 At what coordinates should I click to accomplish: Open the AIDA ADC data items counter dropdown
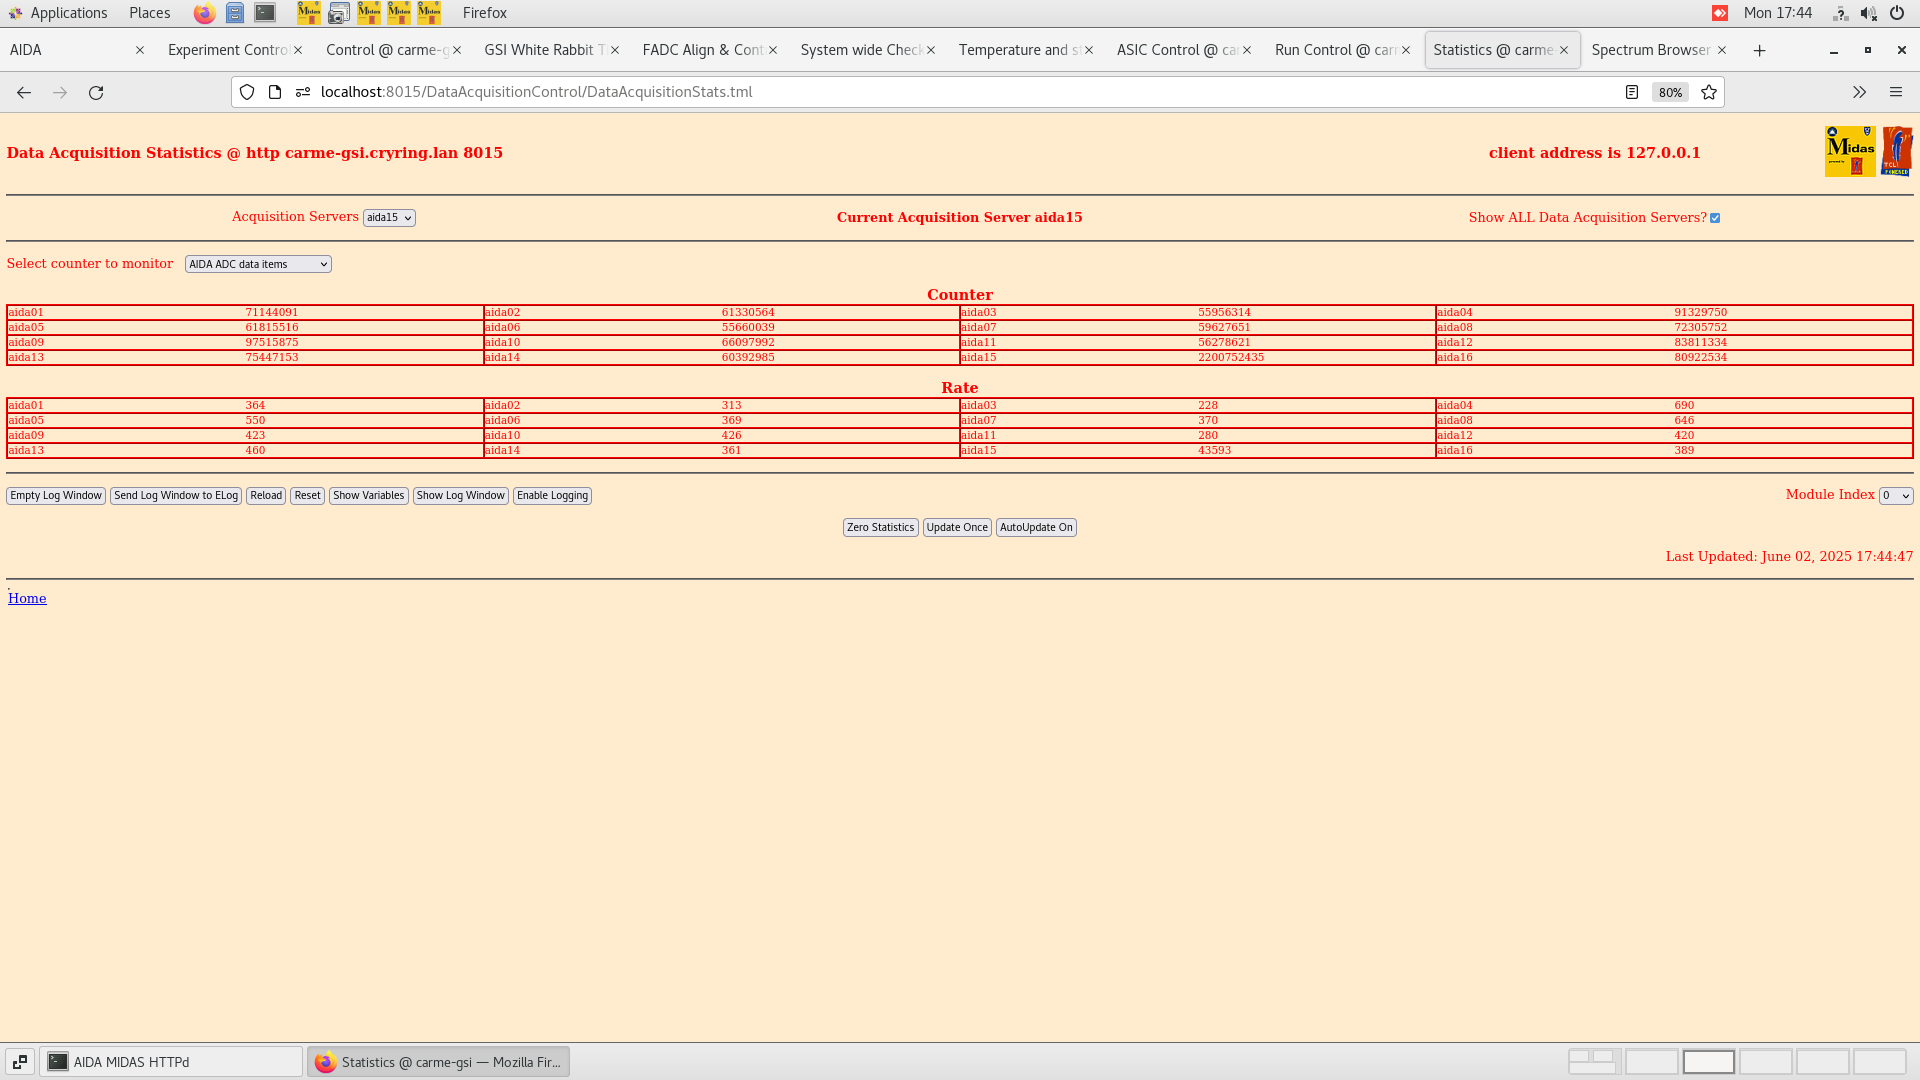tap(257, 263)
